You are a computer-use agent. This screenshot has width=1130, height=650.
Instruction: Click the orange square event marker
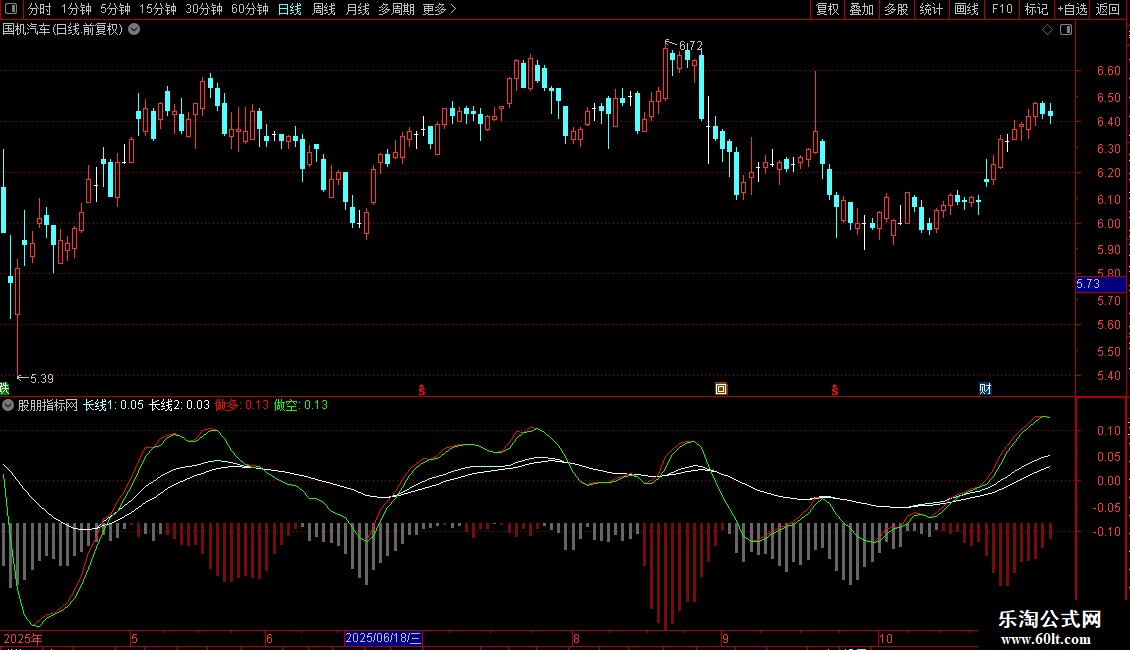721,389
